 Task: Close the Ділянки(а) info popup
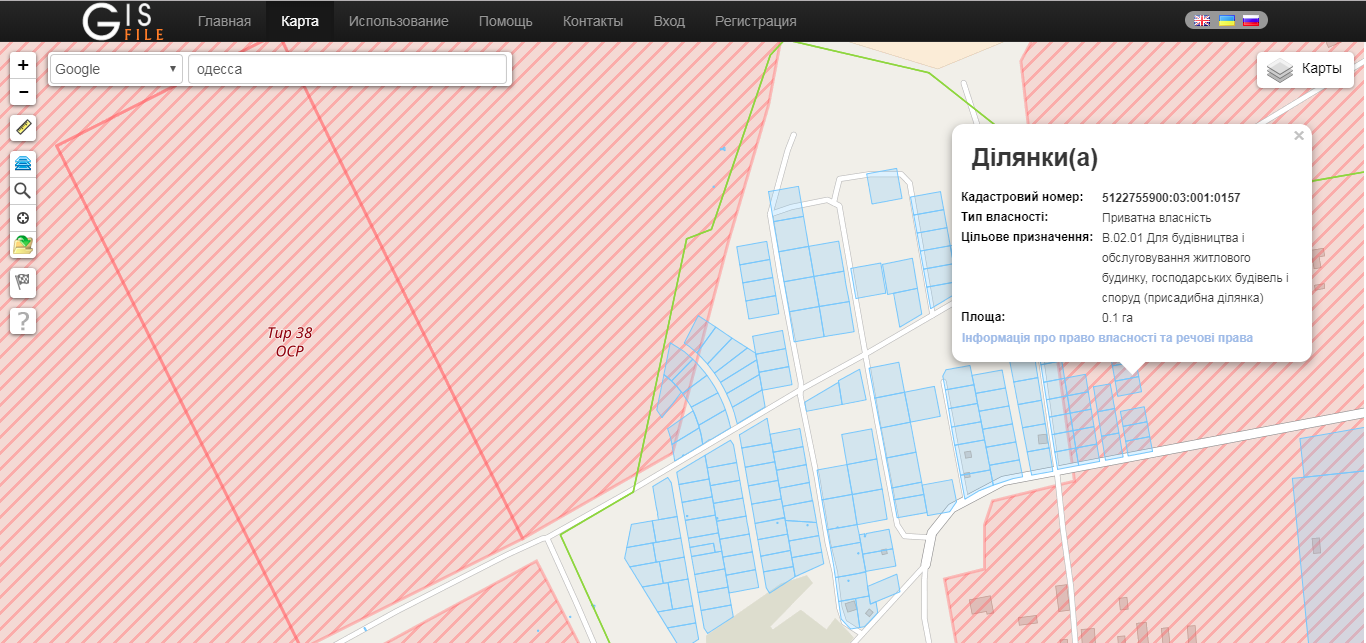(1298, 136)
